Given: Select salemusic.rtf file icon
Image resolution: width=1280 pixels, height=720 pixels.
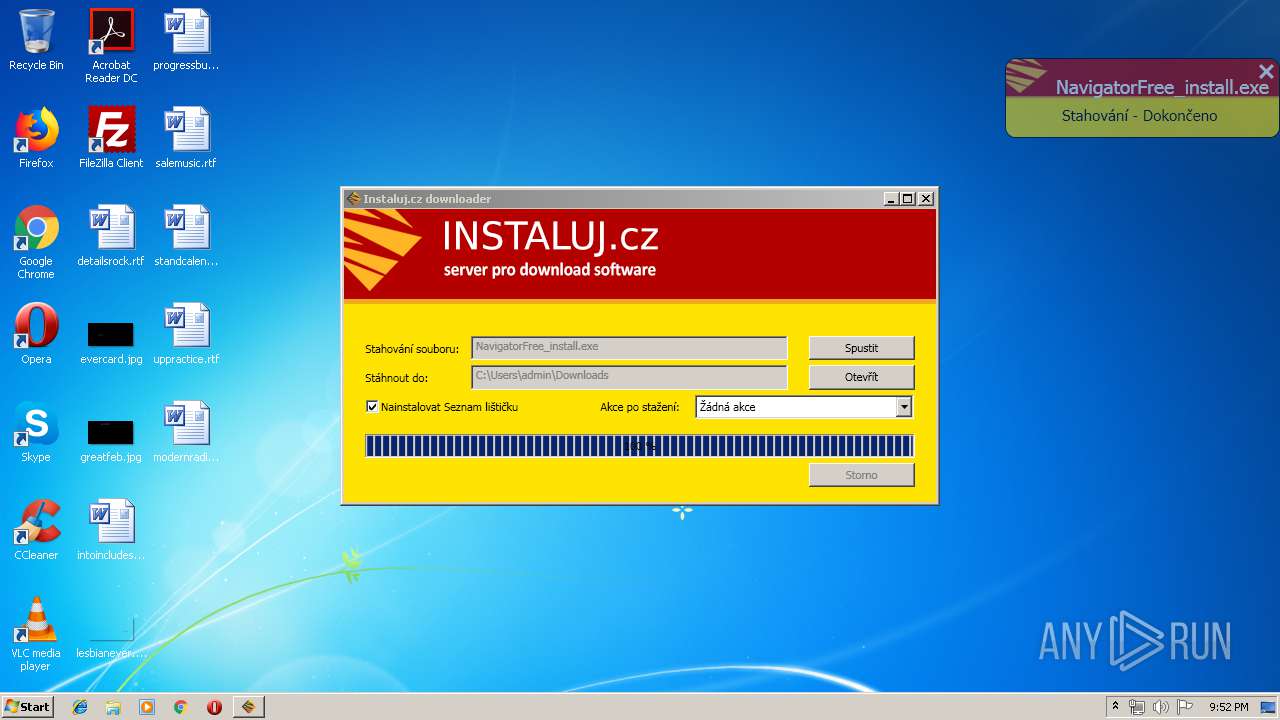Looking at the screenshot, I should [186, 138].
